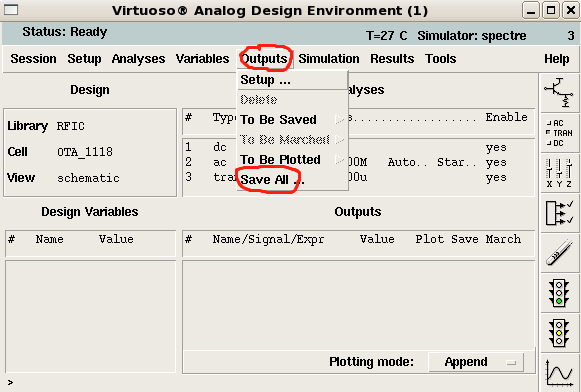Click Simulator: spectre status text

point(472,36)
